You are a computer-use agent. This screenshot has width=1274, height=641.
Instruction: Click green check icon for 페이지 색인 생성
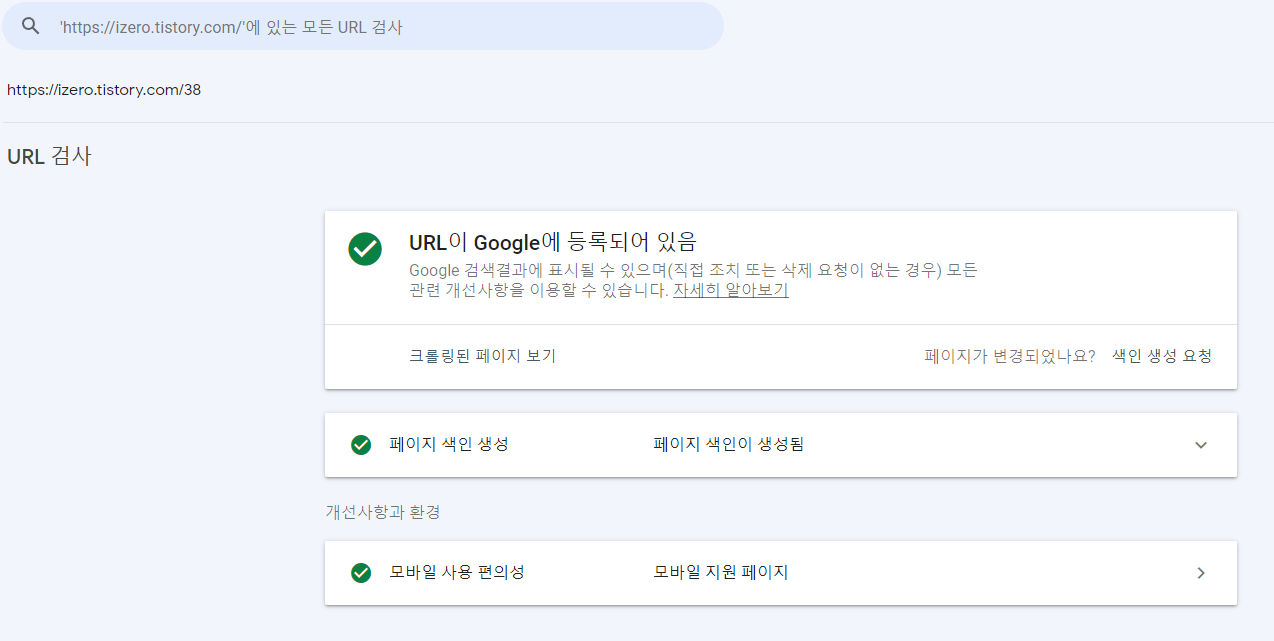tap(361, 445)
